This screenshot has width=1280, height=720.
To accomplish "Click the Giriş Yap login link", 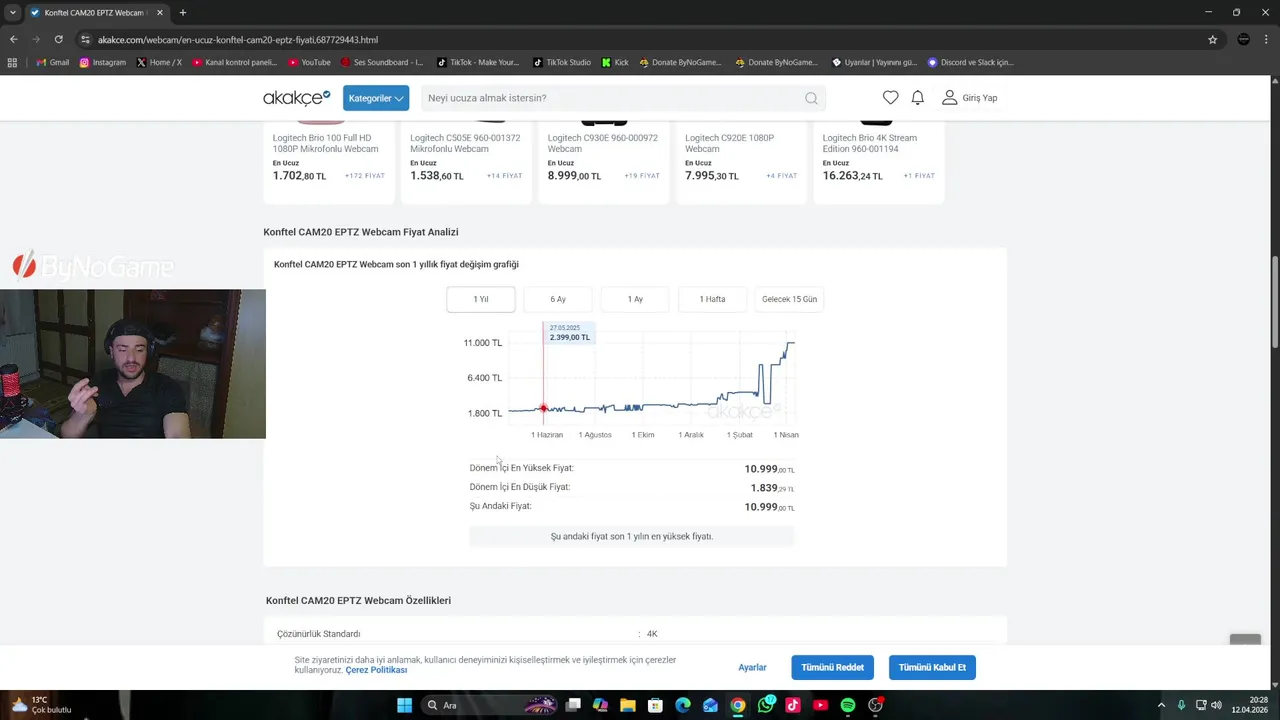I will [x=970, y=98].
